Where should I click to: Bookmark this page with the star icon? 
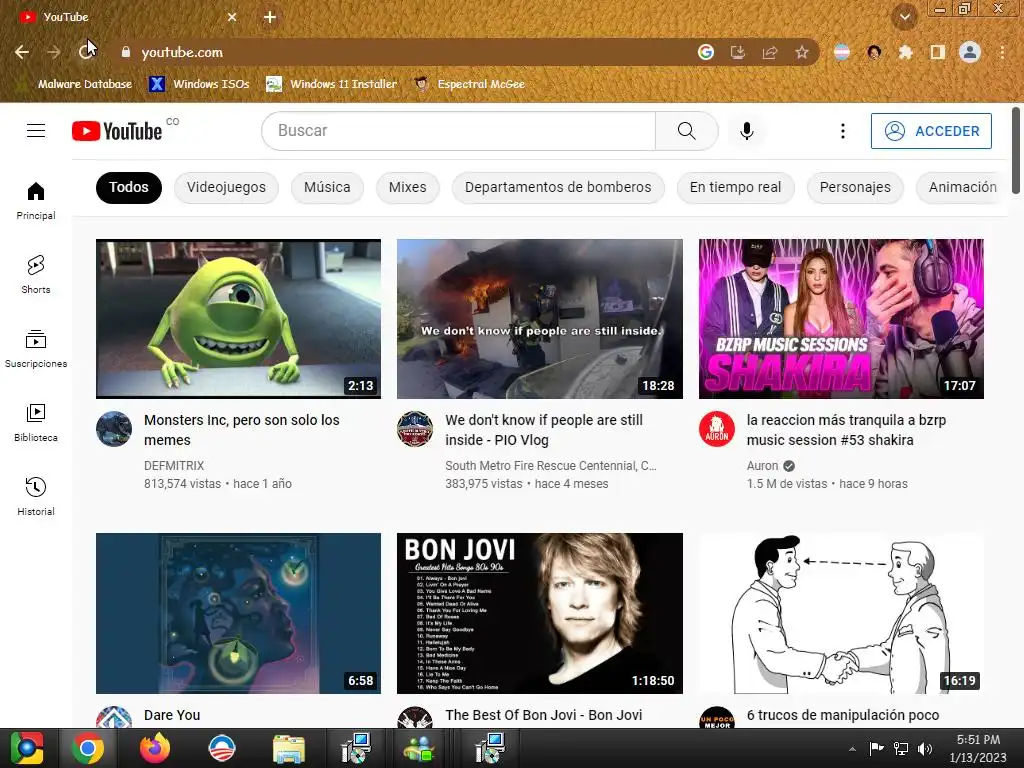(x=802, y=52)
